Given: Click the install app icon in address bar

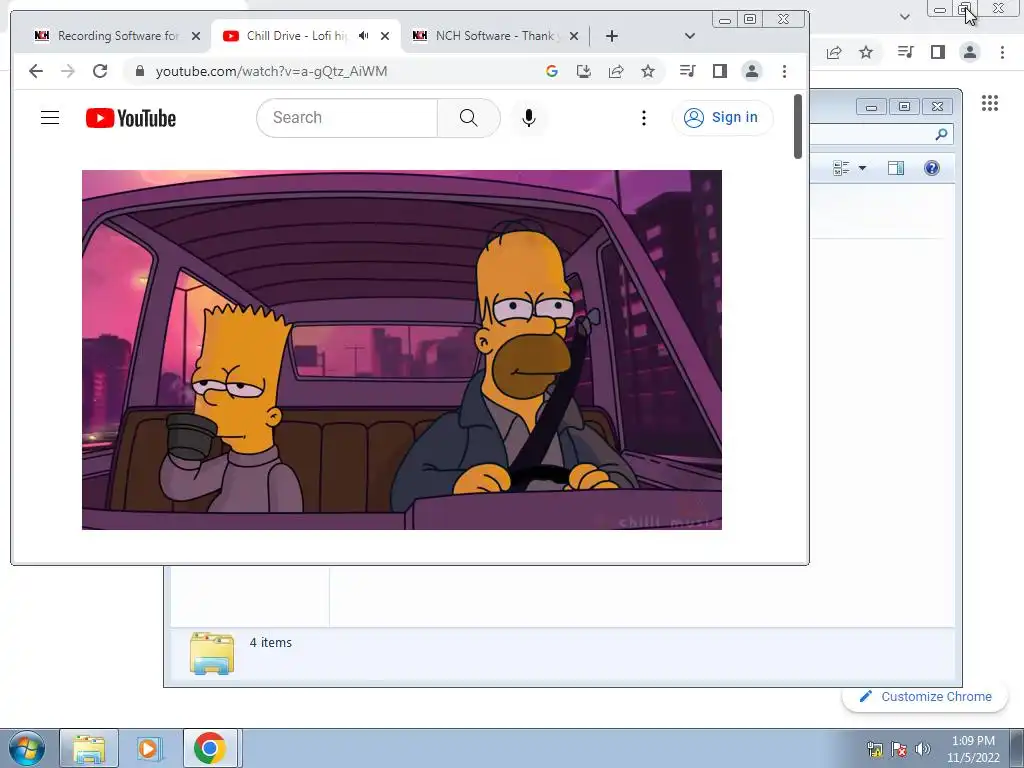Looking at the screenshot, I should coord(584,71).
